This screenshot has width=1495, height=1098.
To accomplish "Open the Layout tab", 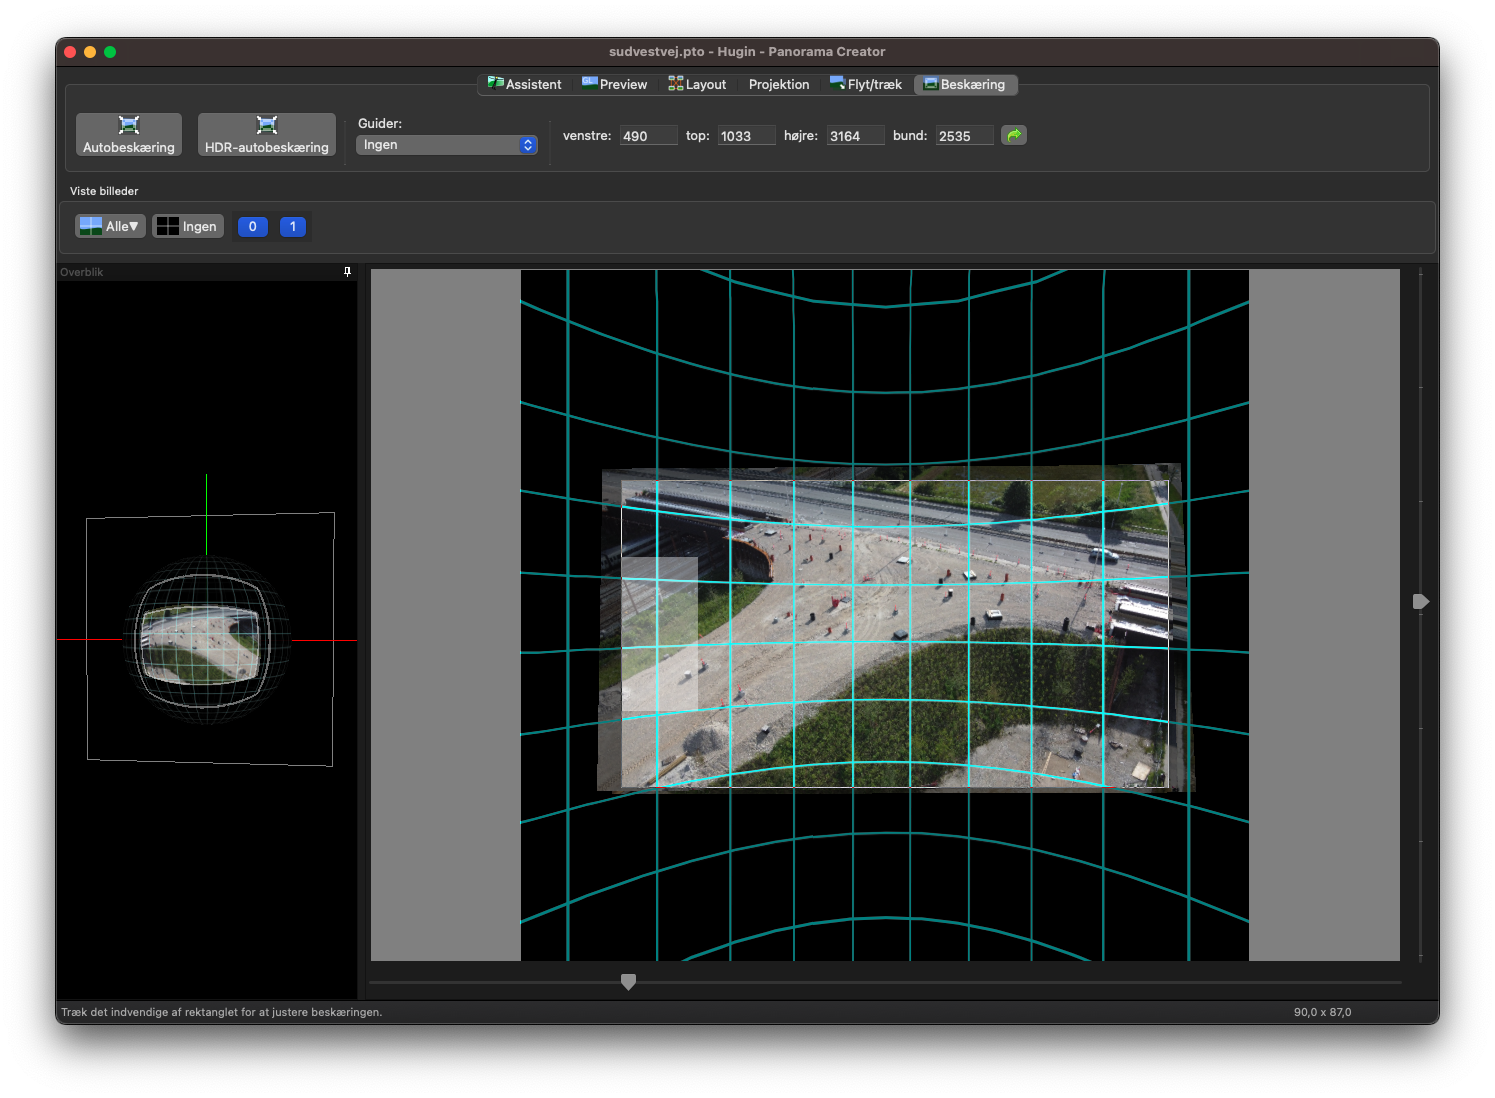I will [697, 85].
